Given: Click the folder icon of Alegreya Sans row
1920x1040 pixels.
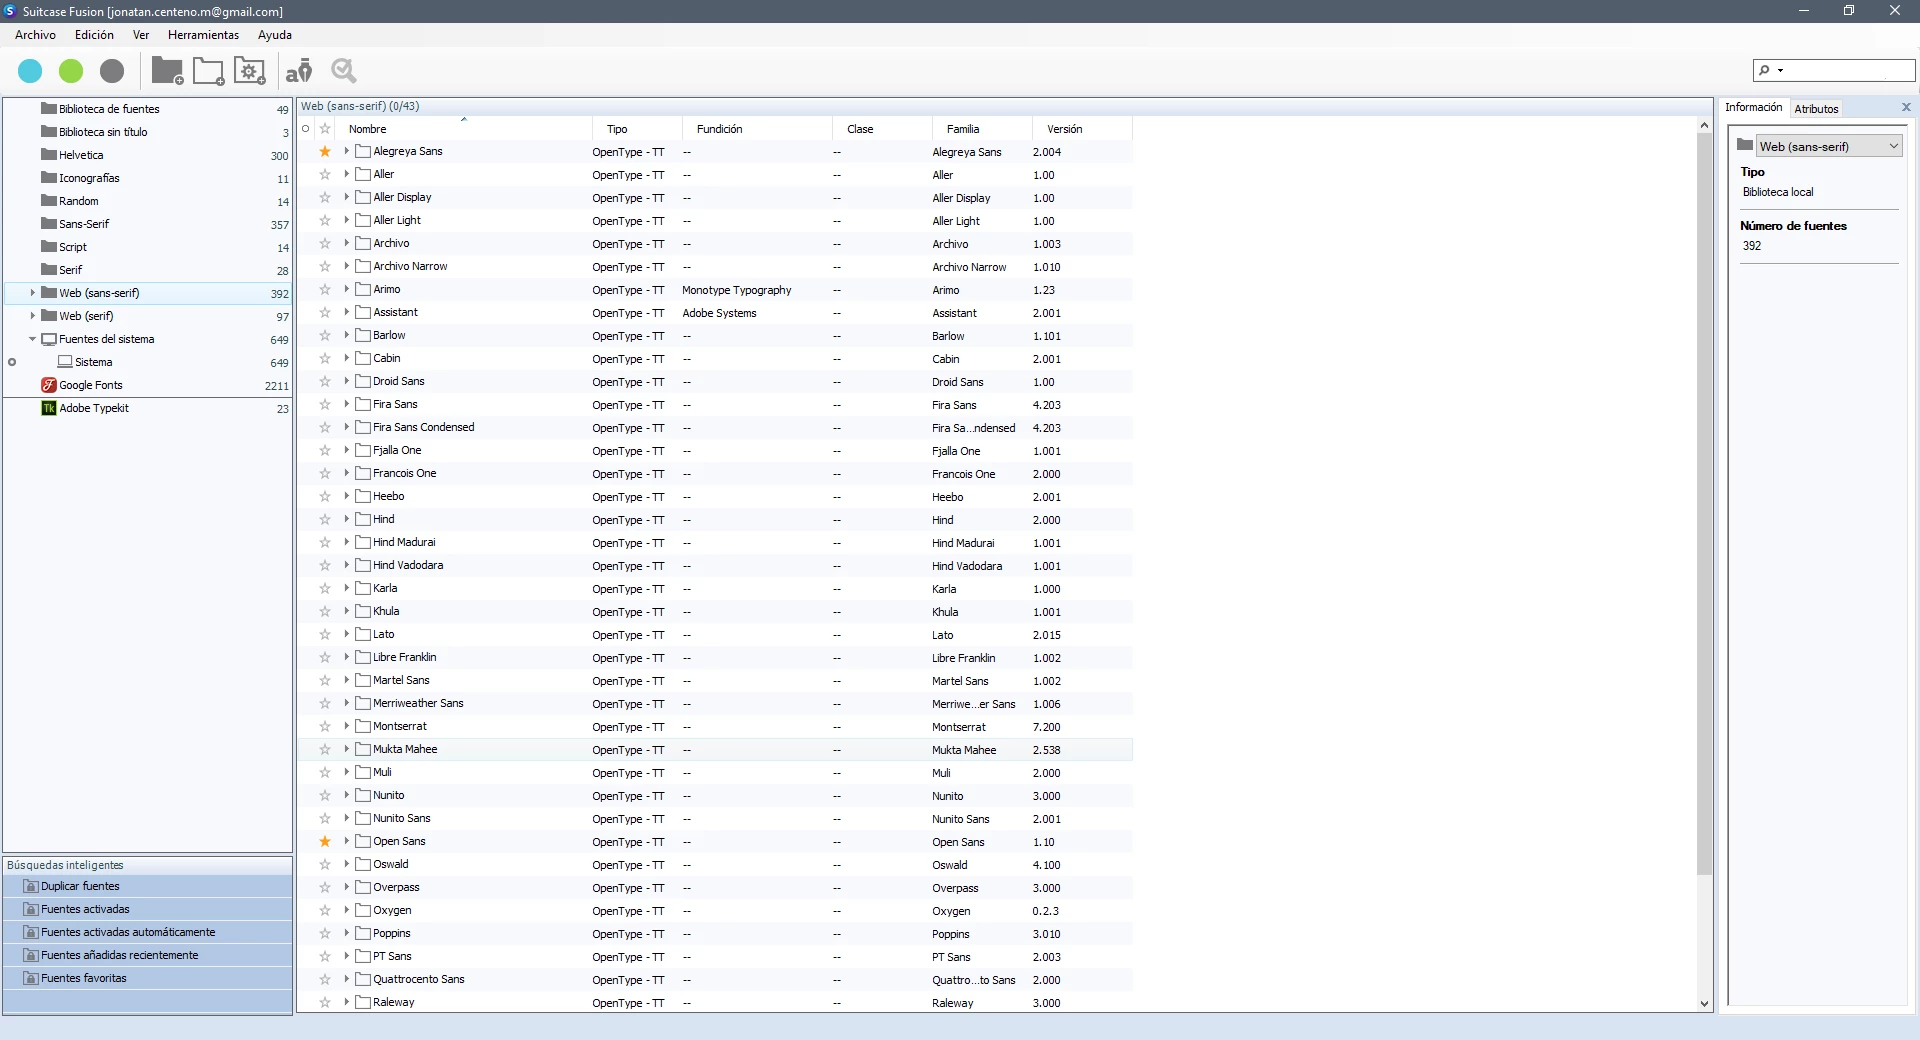Looking at the screenshot, I should coord(363,151).
